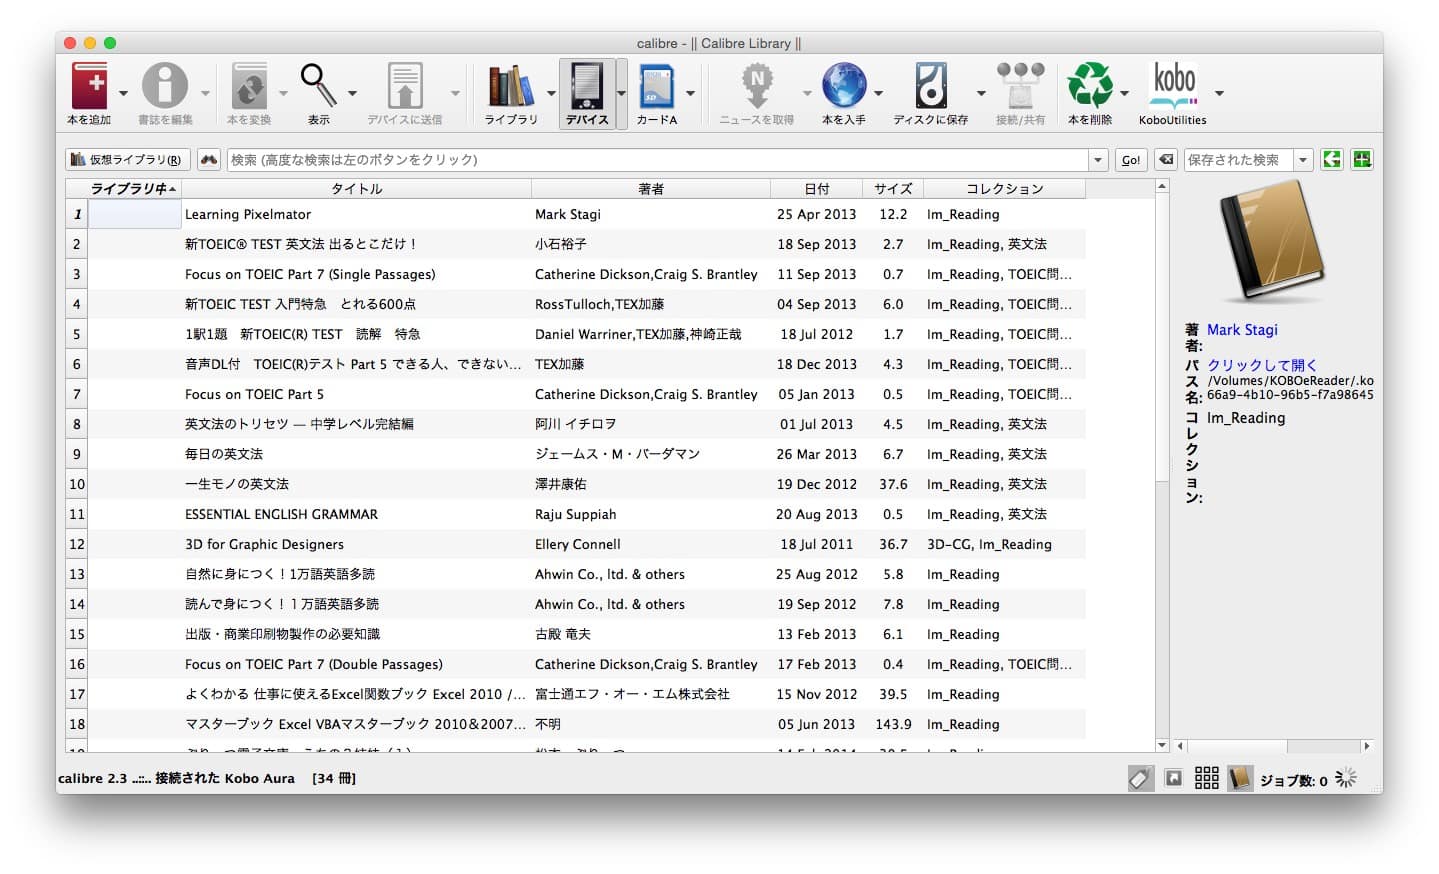Image resolution: width=1439 pixels, height=874 pixels.
Task: Toggle the book details panel button
Action: [1240, 779]
